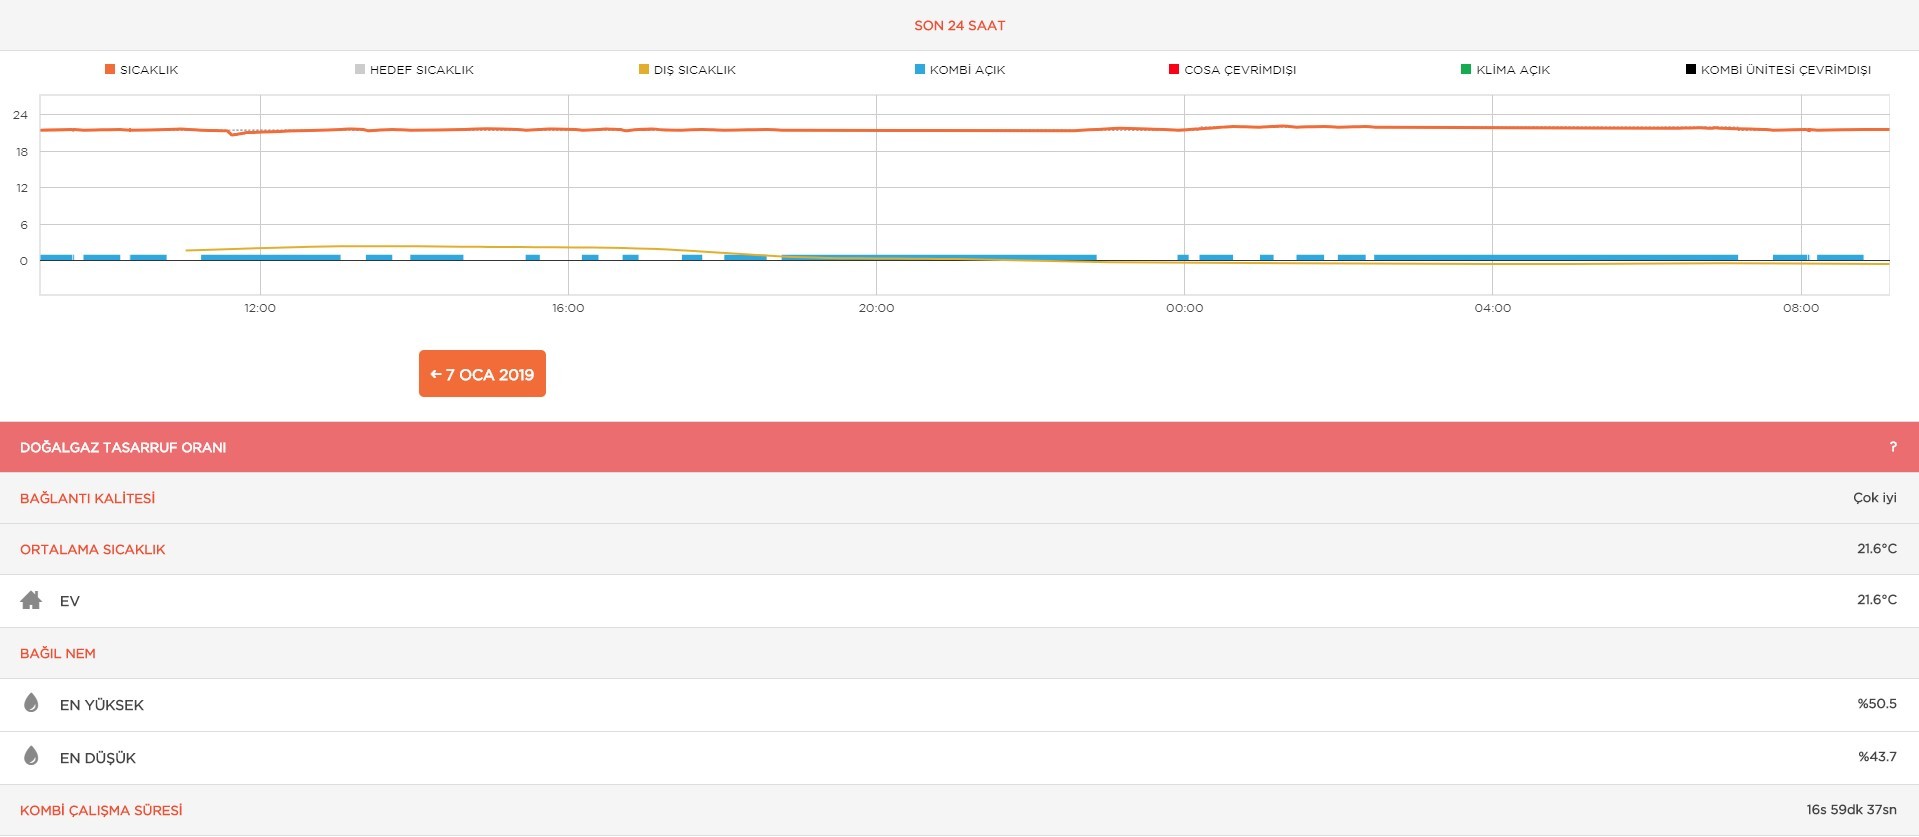
Task: Open the ORTALAMA SICAKLIK section header
Action: tap(93, 549)
